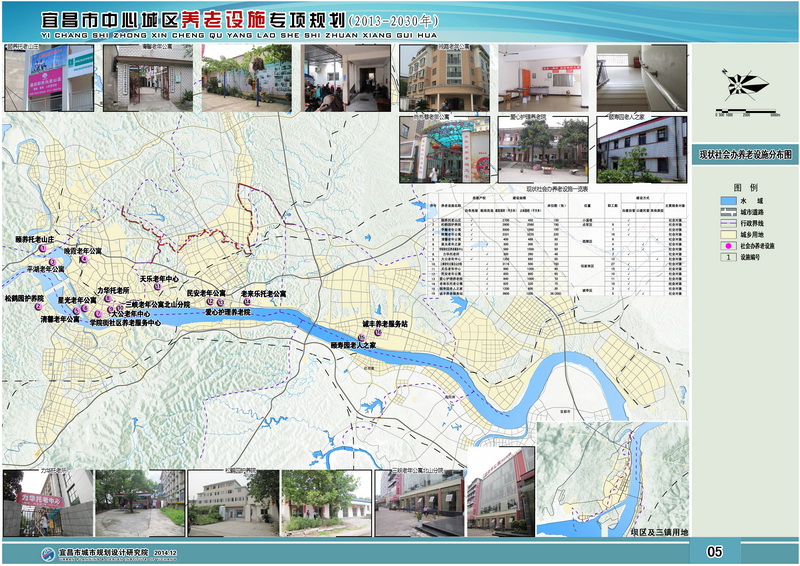Click the page number 05 box
This screenshot has height=566, width=800.
[714, 551]
